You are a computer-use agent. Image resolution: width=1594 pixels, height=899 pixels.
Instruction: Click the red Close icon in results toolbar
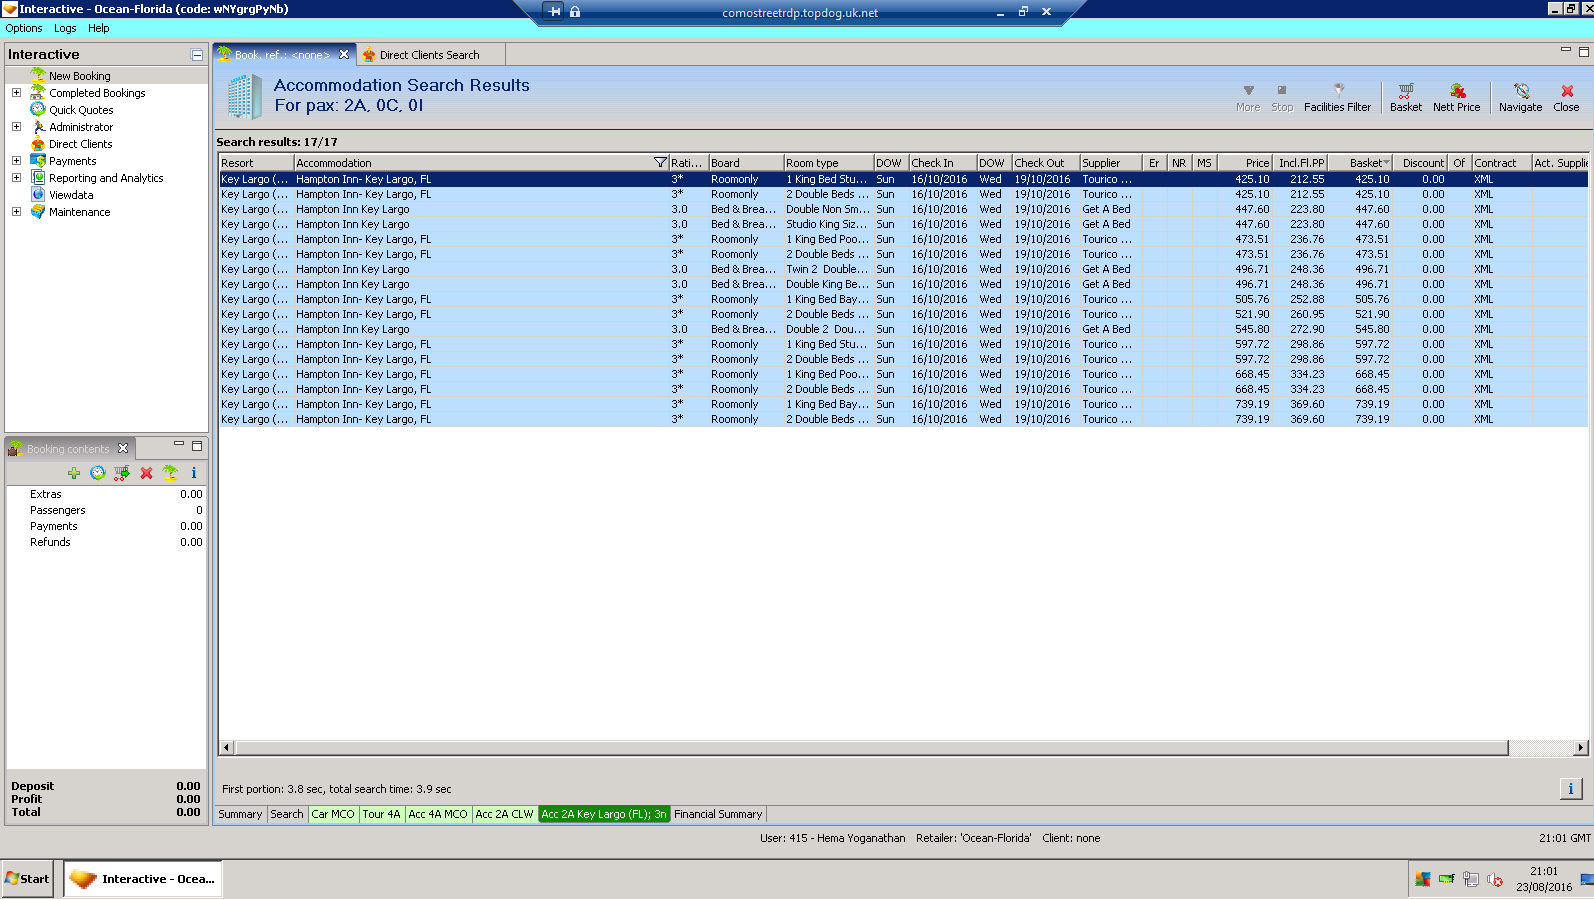coord(1566,97)
